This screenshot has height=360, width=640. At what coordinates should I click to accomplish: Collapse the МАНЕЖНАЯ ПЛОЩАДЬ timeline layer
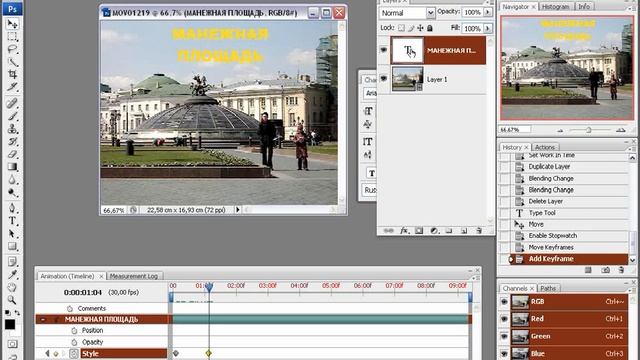point(43,319)
